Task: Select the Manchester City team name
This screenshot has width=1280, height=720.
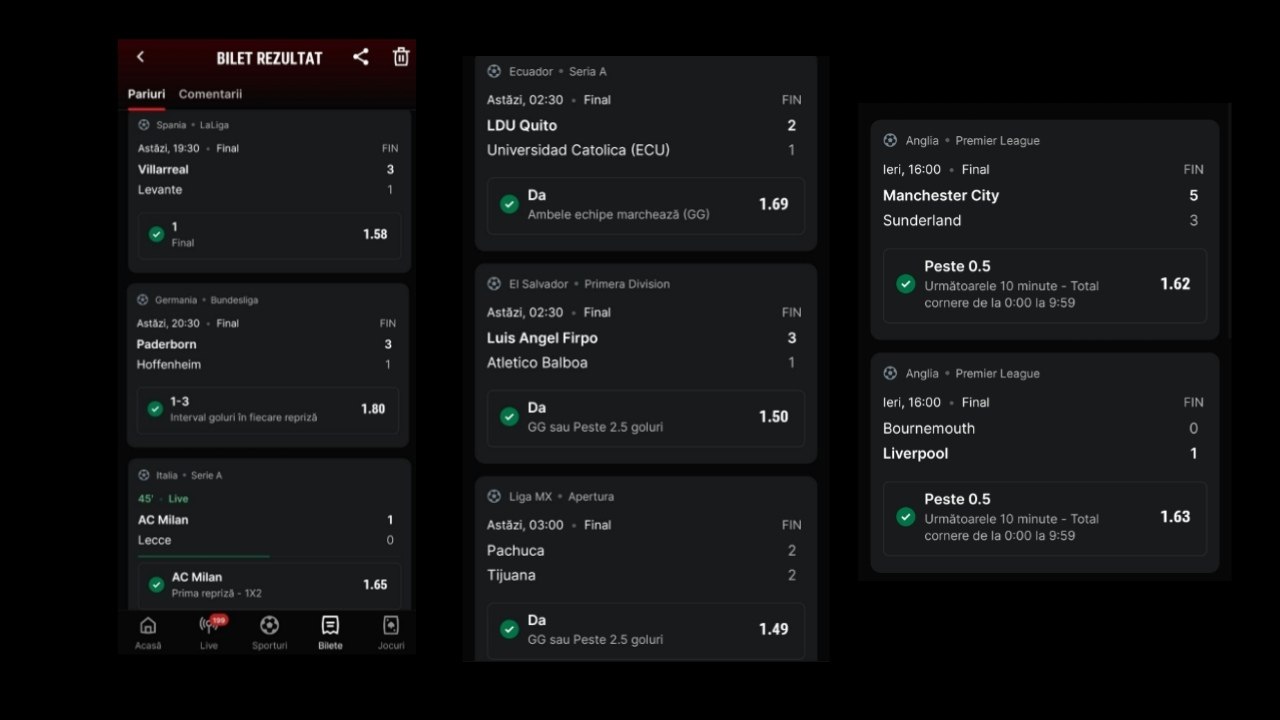Action: pos(941,195)
